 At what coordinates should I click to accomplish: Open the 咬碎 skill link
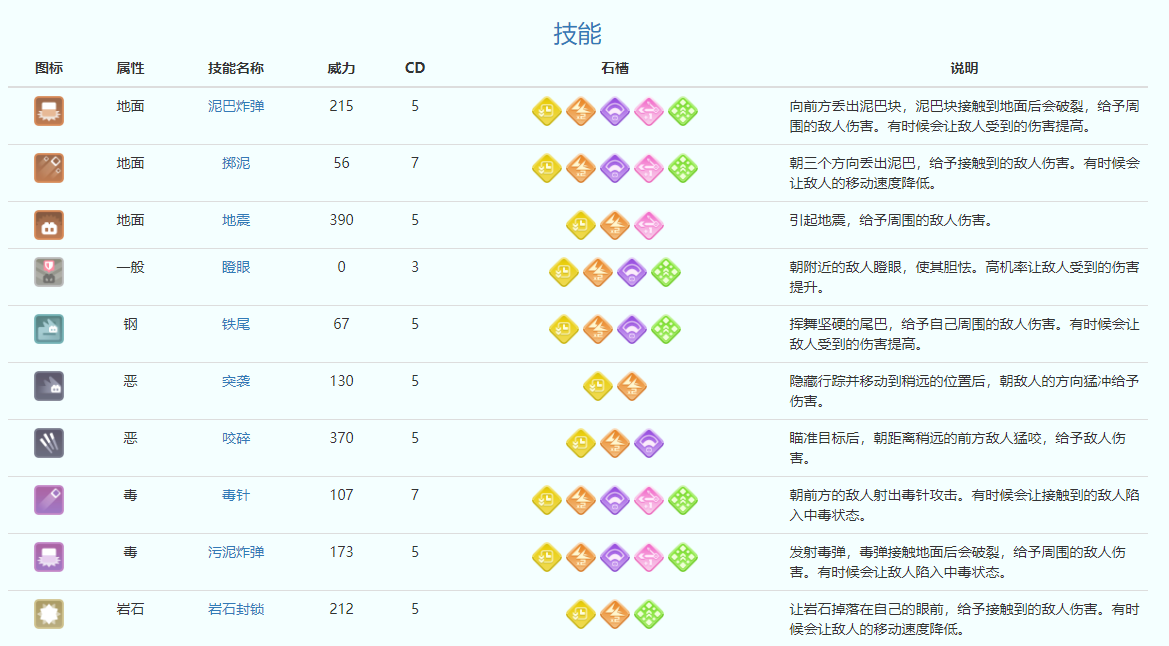tap(236, 438)
